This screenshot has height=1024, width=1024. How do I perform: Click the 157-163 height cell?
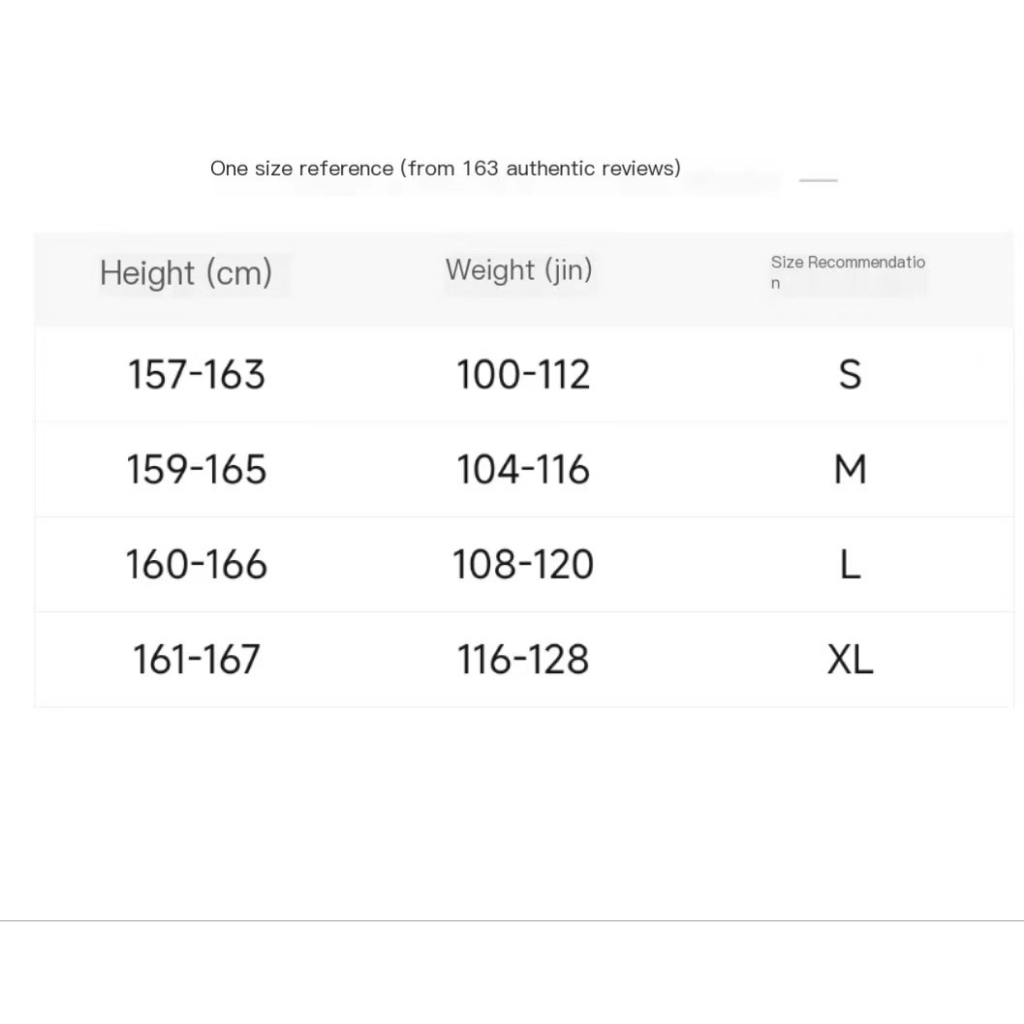pyautogui.click(x=197, y=375)
